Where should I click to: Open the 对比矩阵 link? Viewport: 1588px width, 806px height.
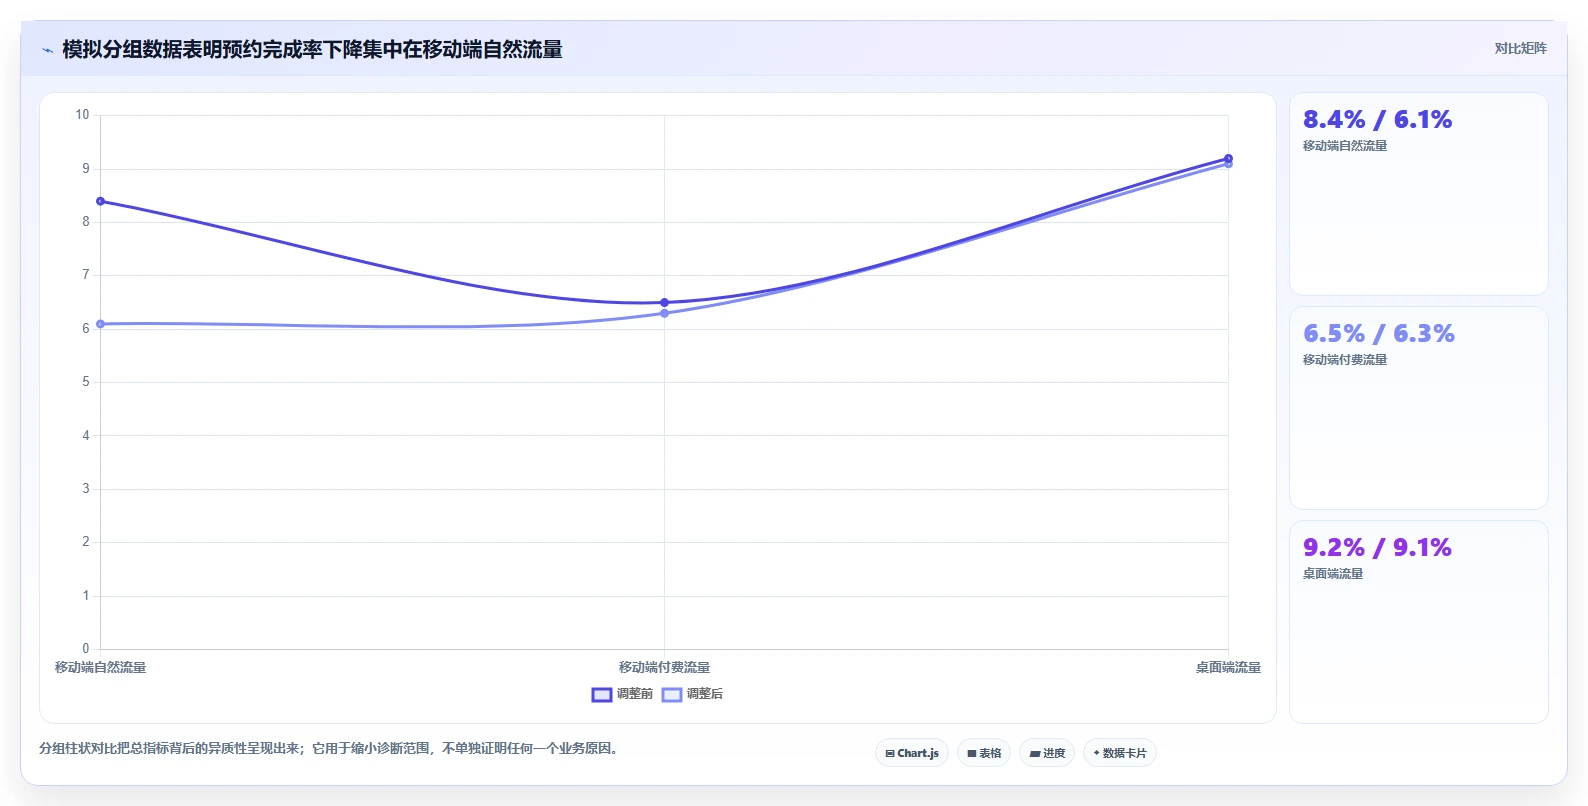pyautogui.click(x=1520, y=48)
